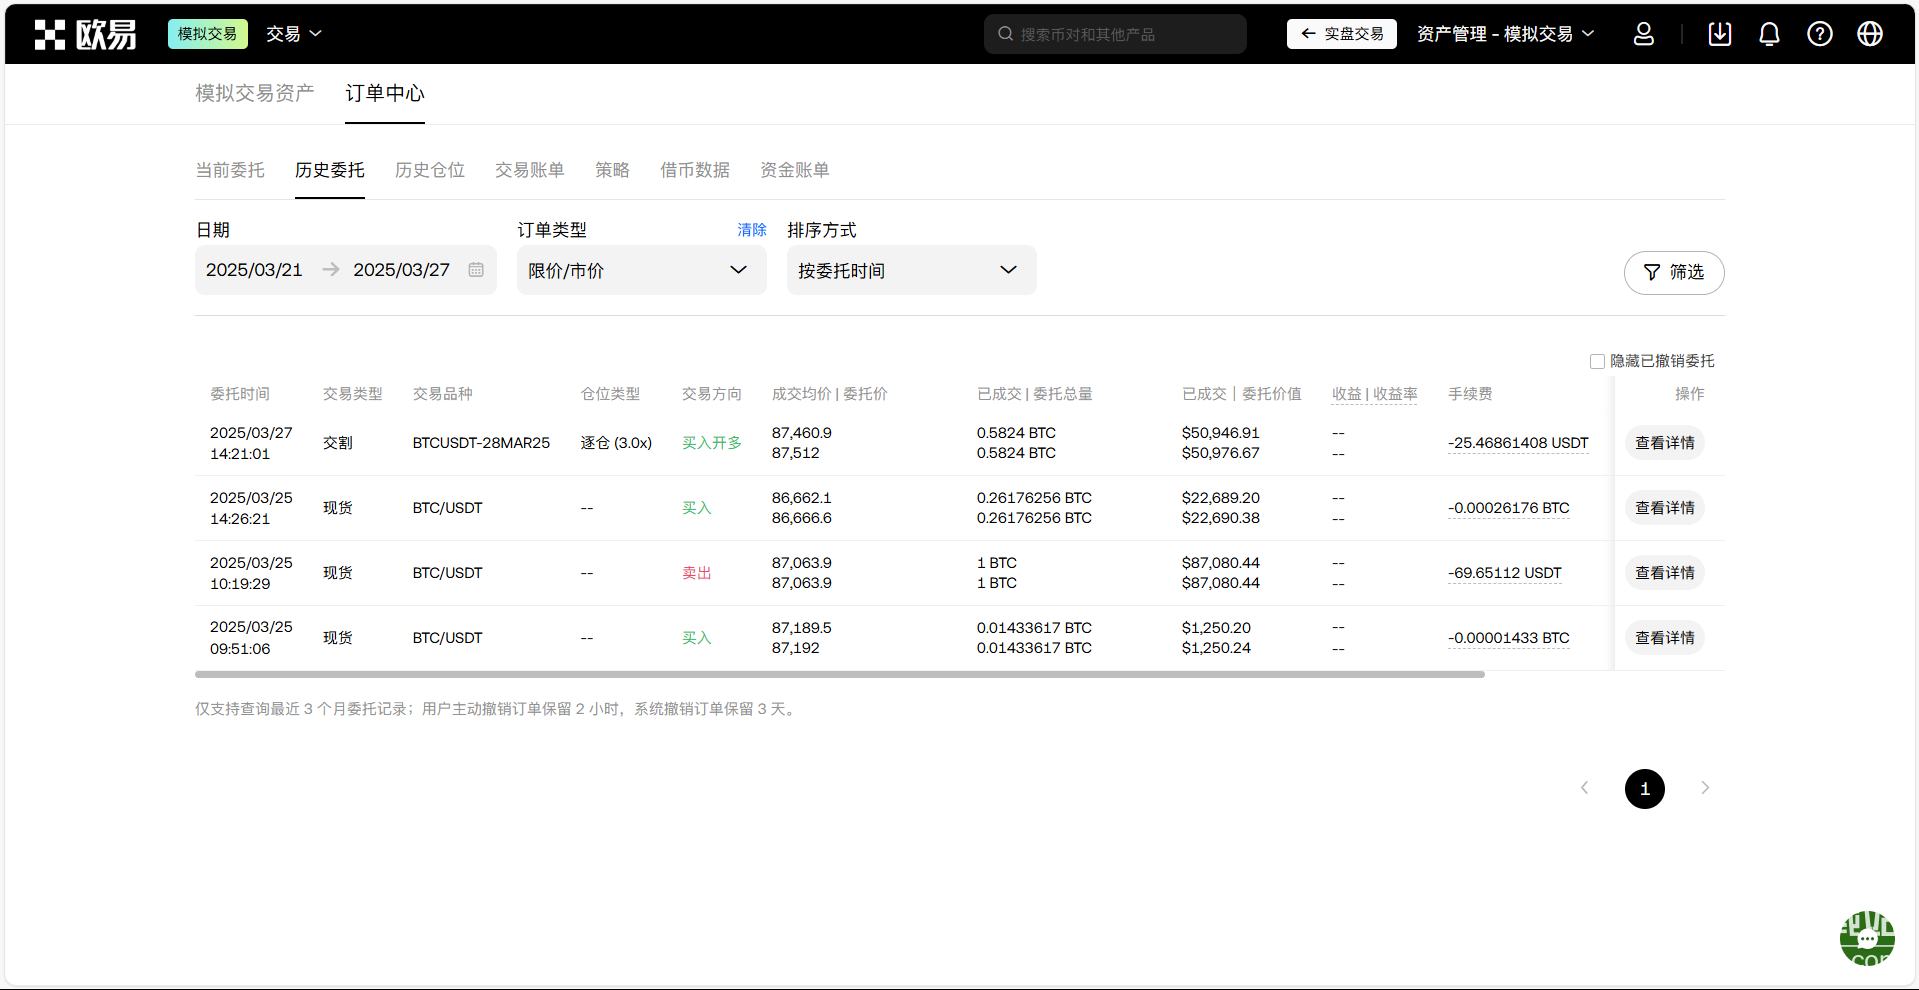The image size is (1919, 990).
Task: Click the calendar icon in date field
Action: tap(476, 270)
